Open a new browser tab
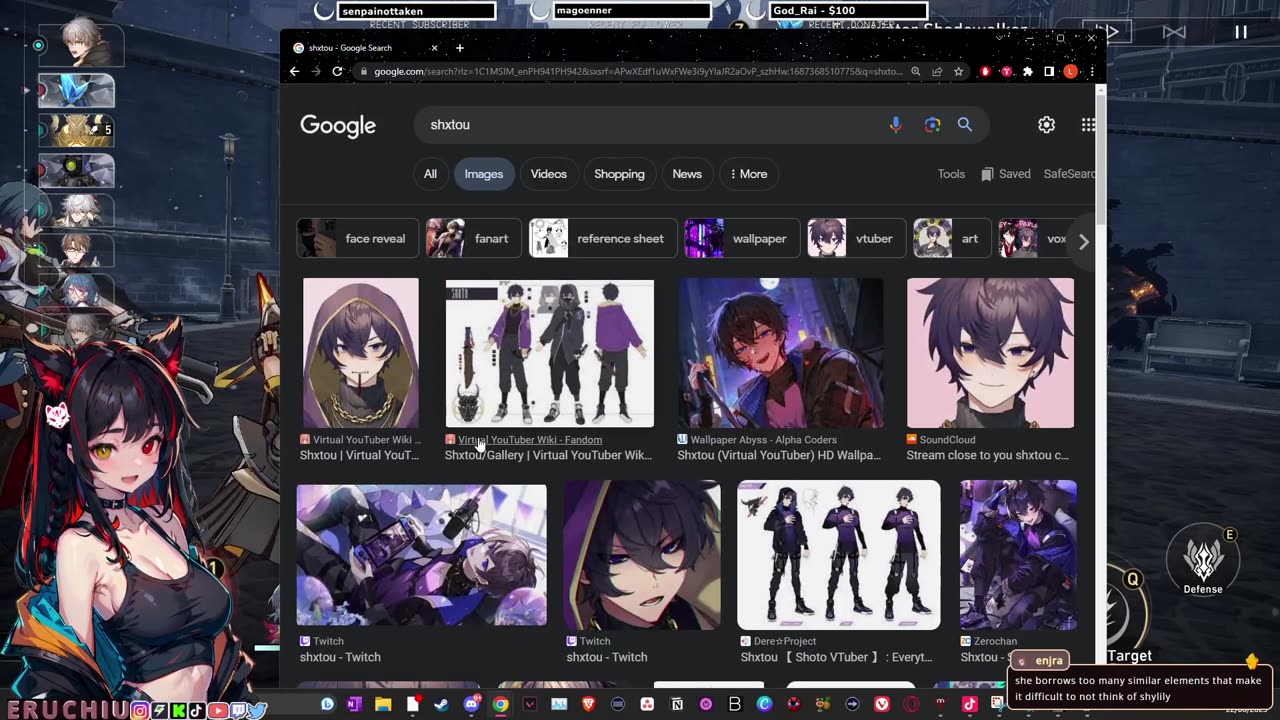1280x720 pixels. tap(460, 48)
